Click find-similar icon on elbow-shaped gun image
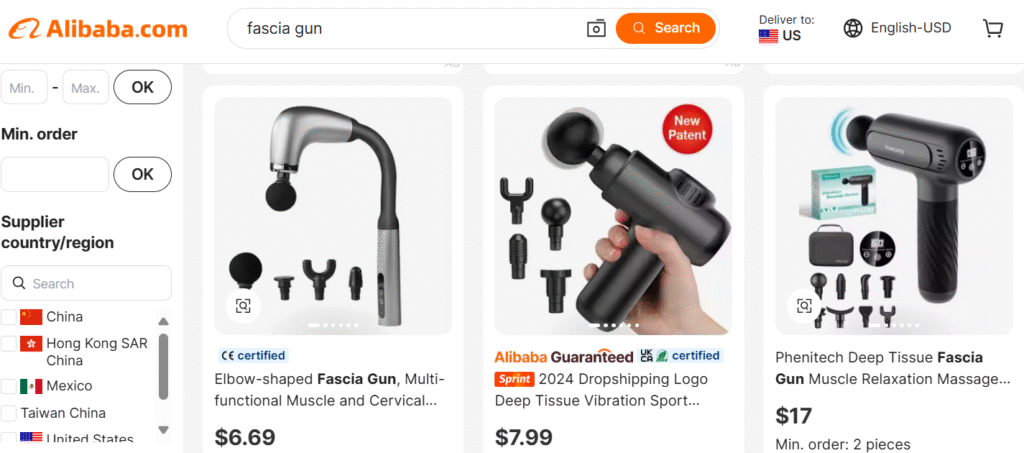The image size is (1024, 453). pos(243,305)
